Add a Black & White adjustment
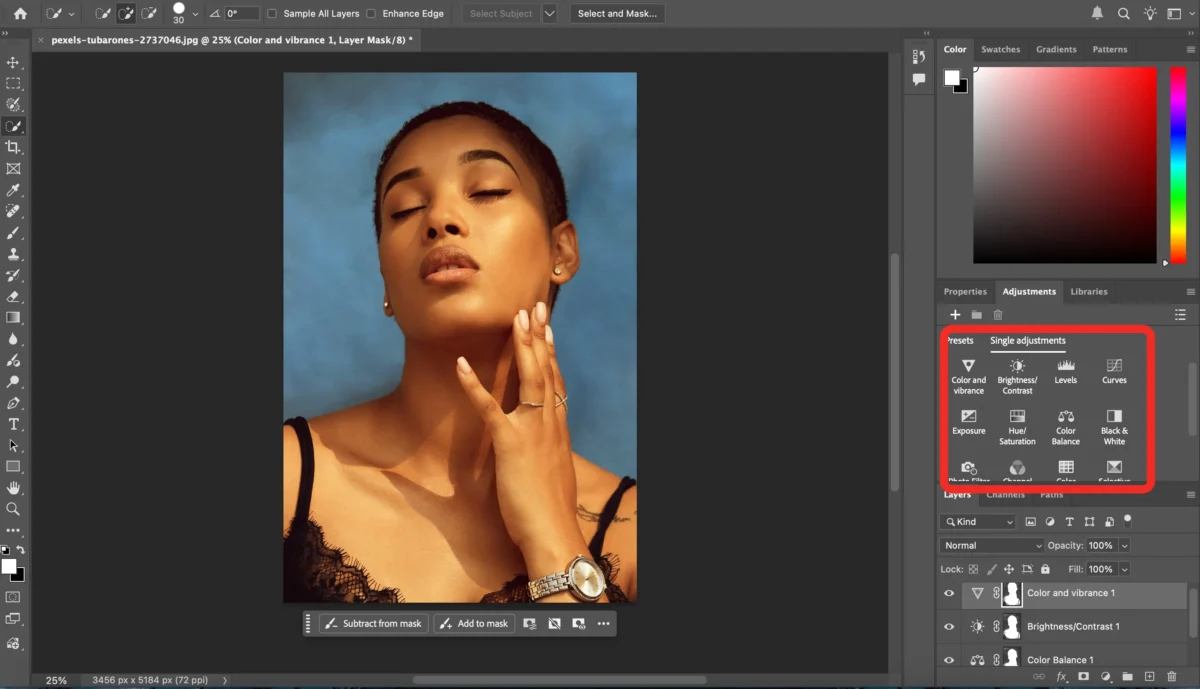This screenshot has width=1200, height=689. pos(1114,427)
